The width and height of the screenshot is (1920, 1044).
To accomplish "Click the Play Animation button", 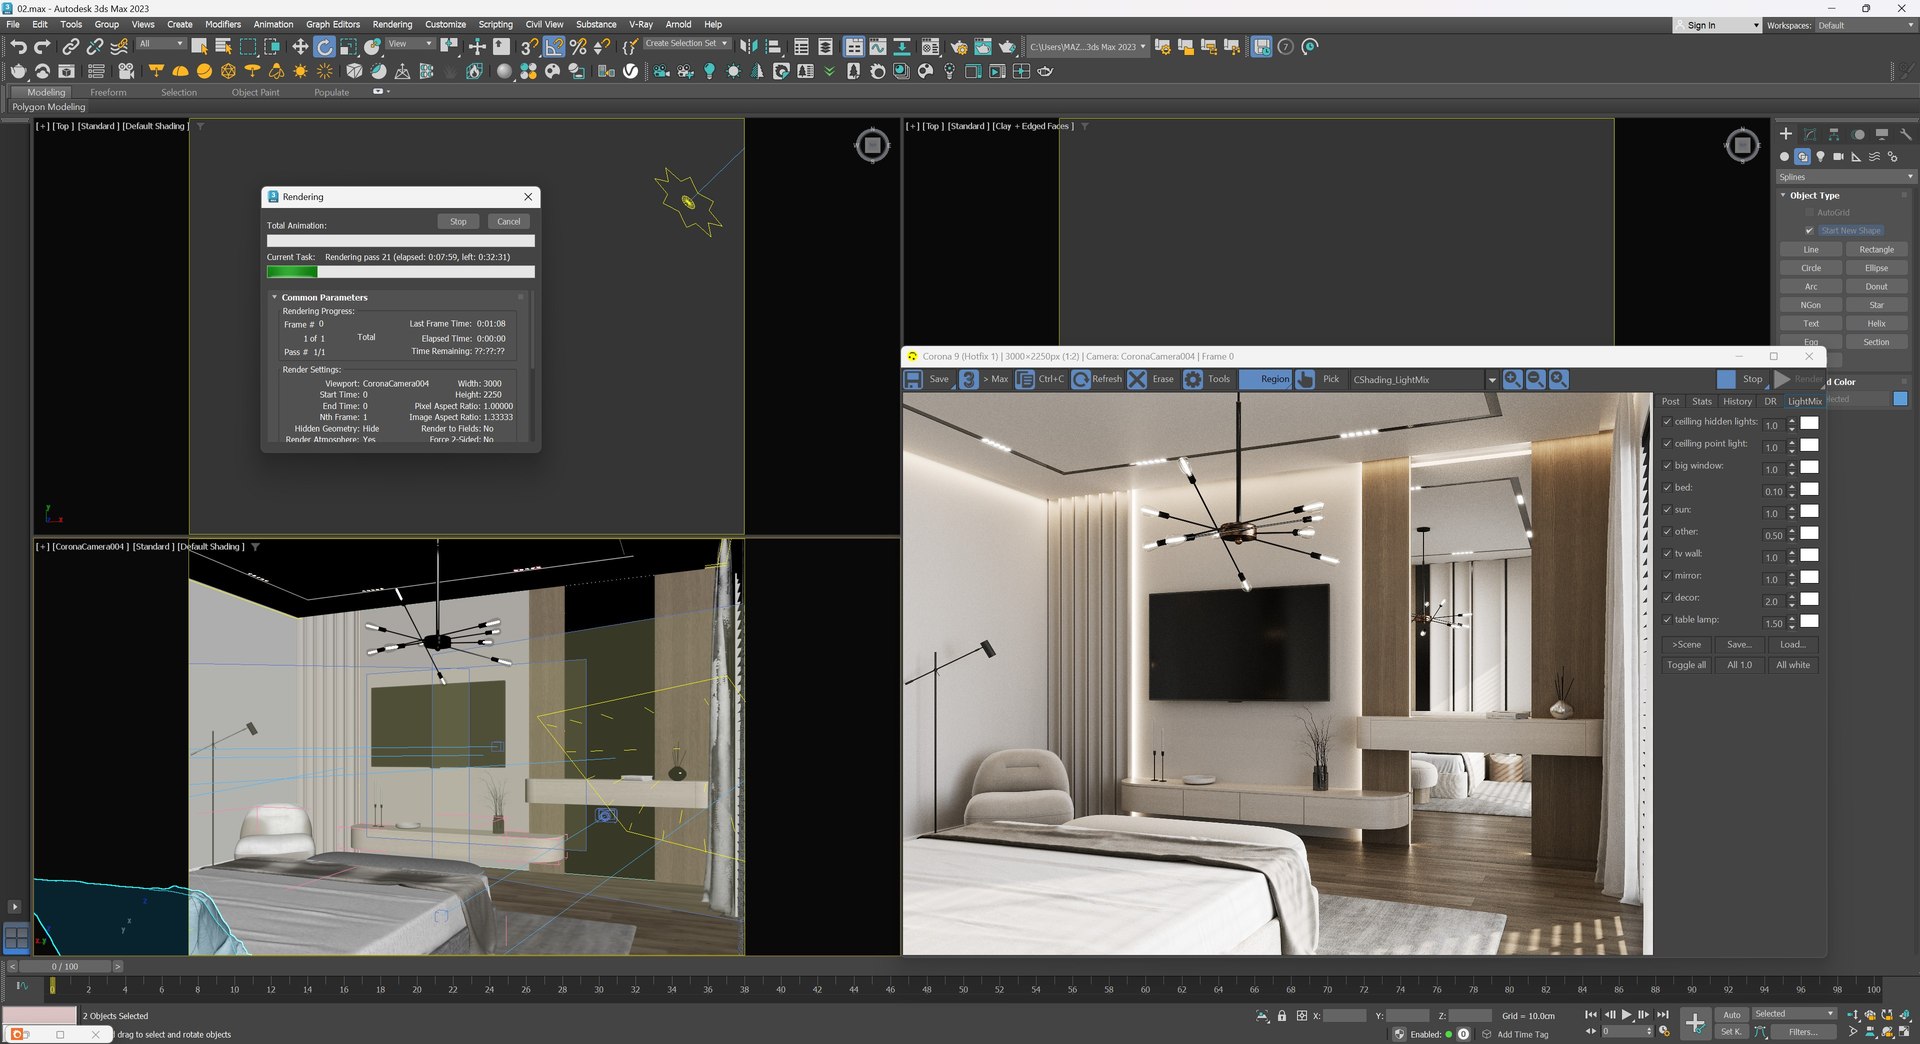I will point(1626,1014).
